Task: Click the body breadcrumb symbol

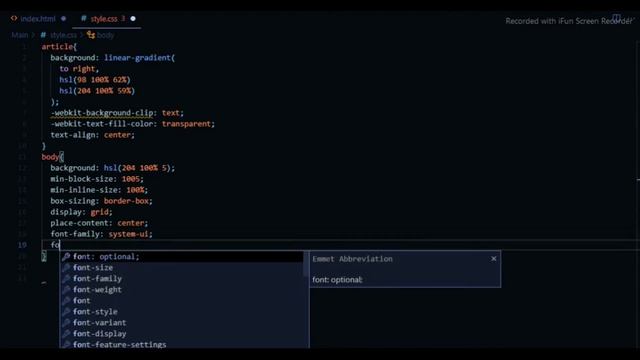Action: [105, 35]
